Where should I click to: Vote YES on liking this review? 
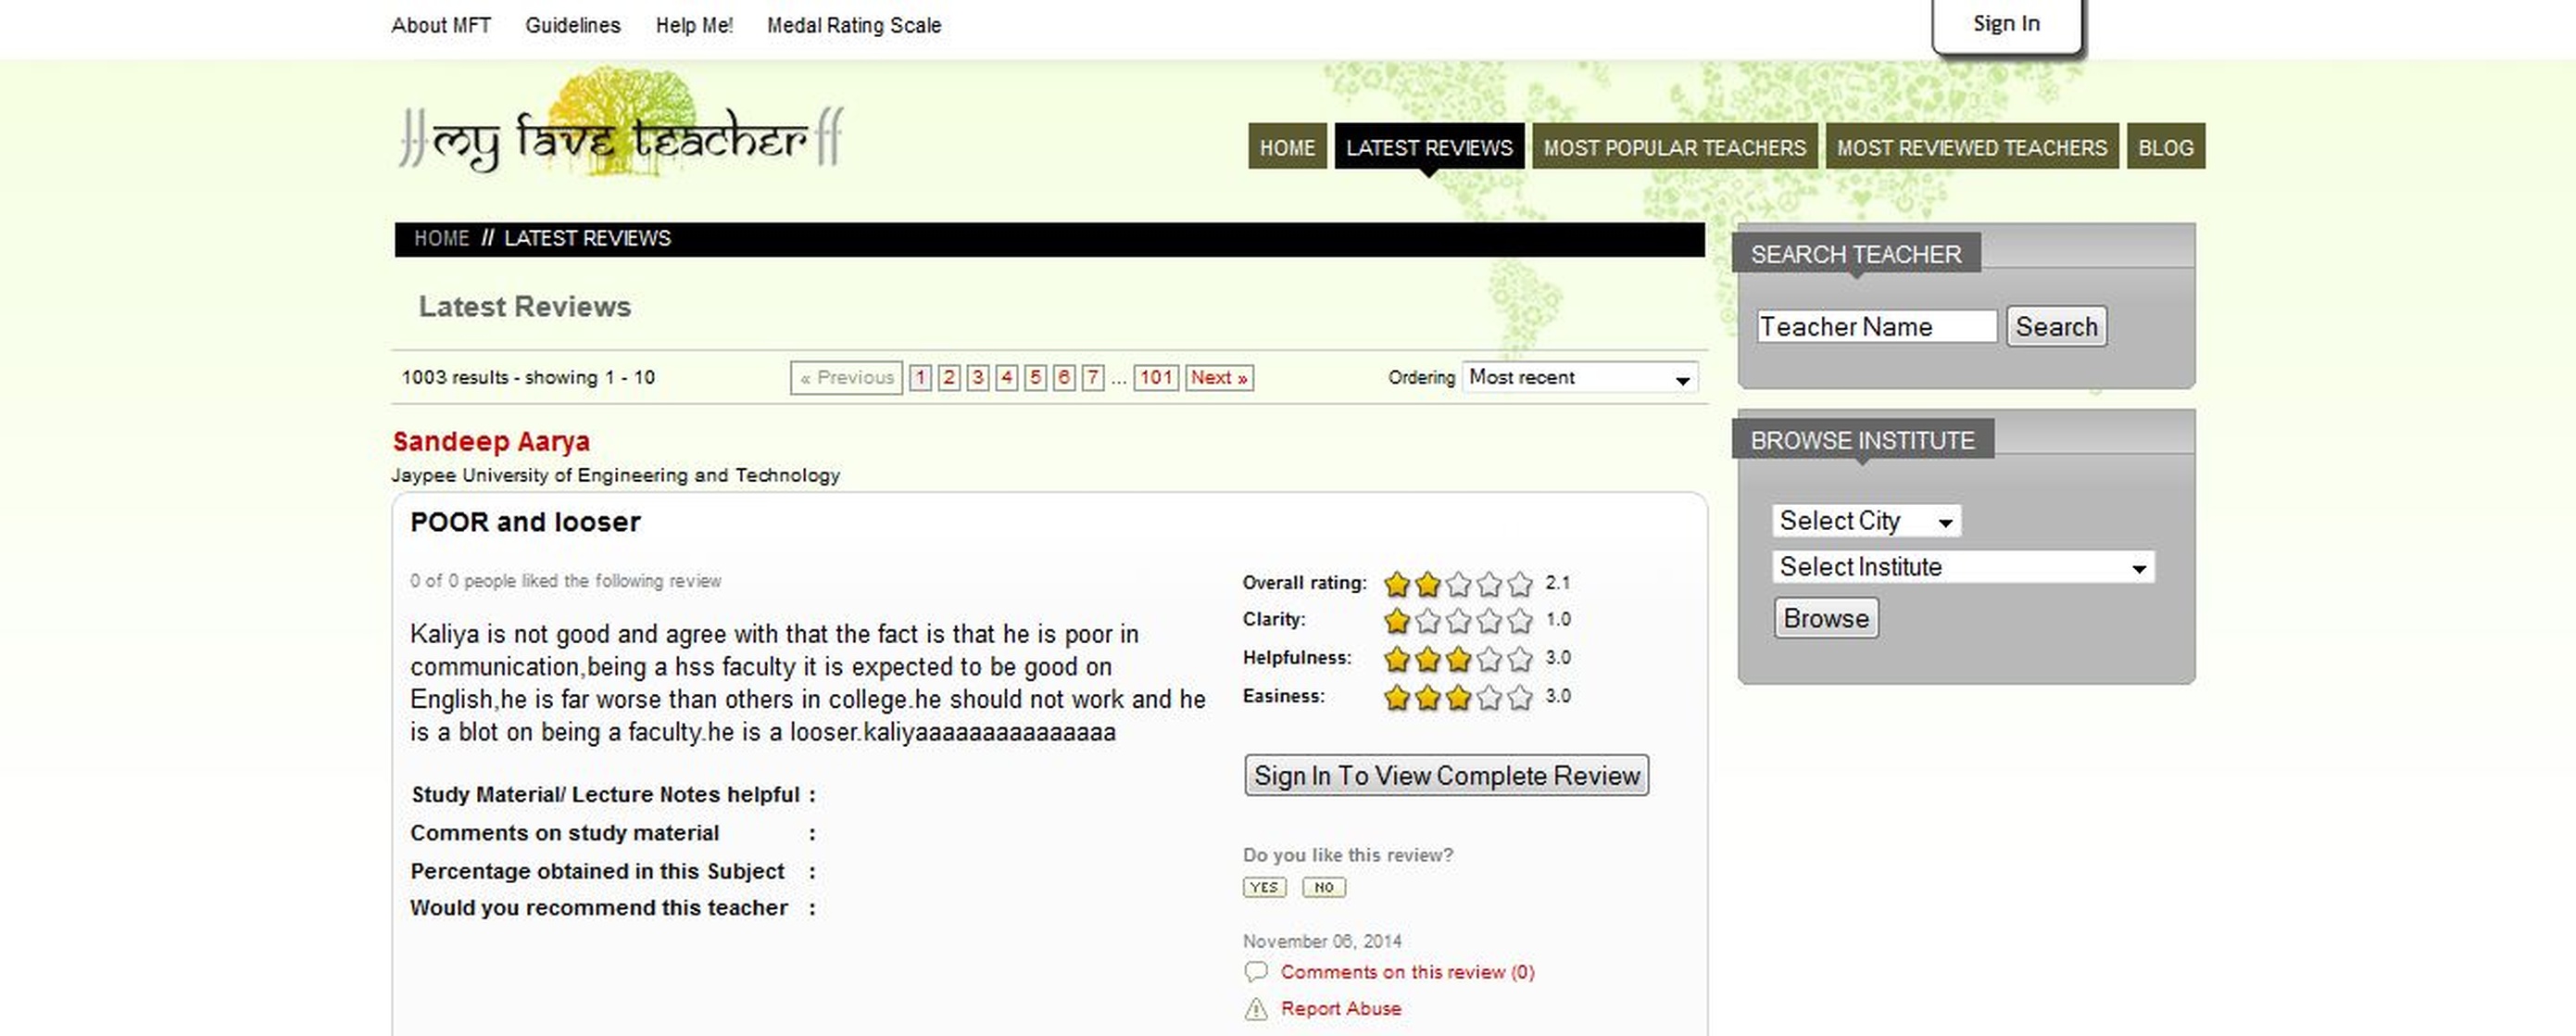tap(1264, 887)
